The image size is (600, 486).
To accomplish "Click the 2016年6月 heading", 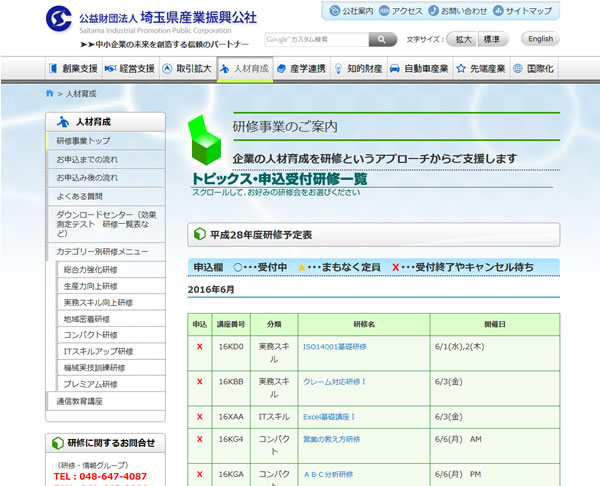I will coord(211,290).
